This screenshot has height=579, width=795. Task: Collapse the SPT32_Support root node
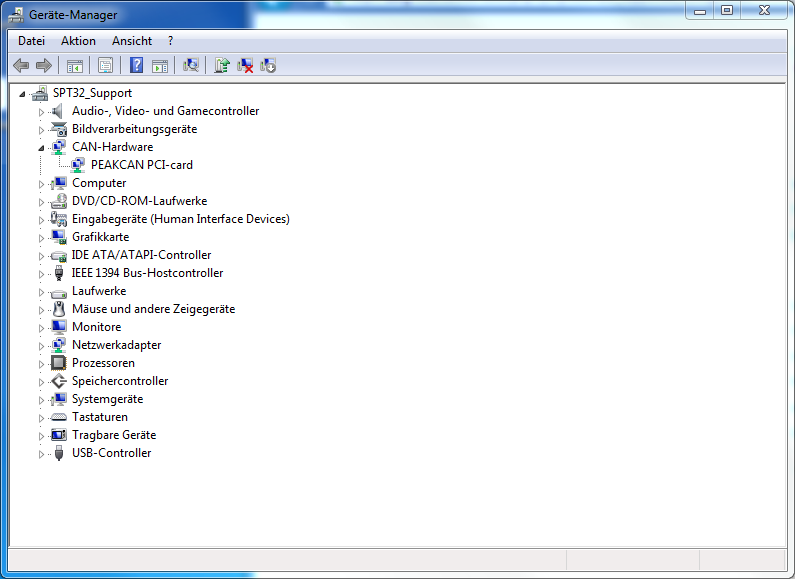click(x=23, y=93)
